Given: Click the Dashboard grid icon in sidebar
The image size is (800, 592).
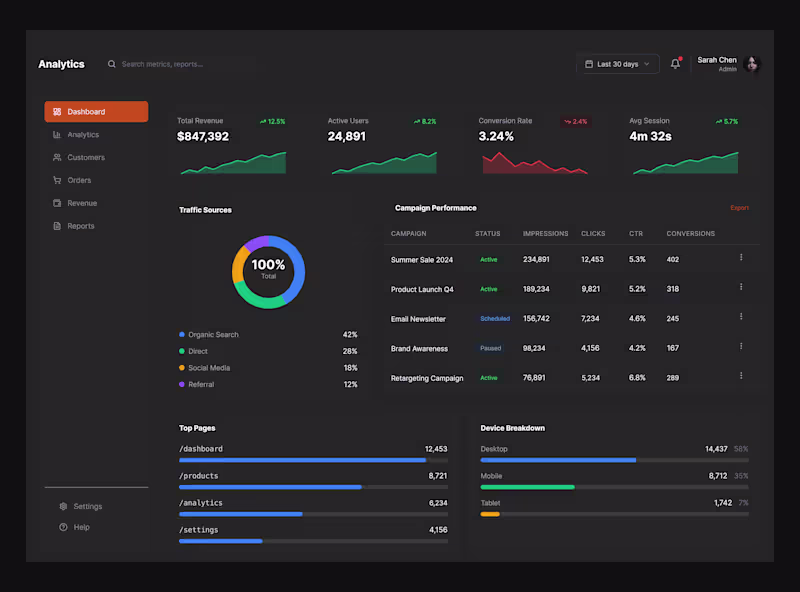Looking at the screenshot, I should [57, 112].
